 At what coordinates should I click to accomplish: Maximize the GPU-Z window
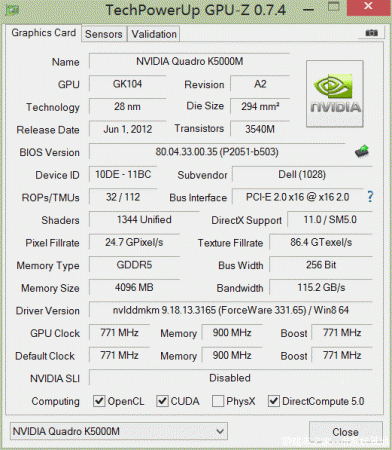[x=334, y=6]
